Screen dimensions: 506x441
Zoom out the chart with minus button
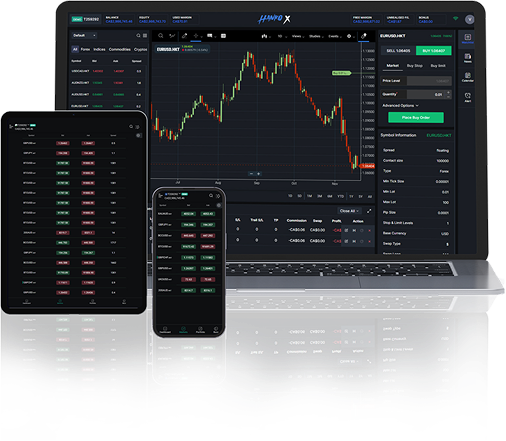tap(252, 174)
